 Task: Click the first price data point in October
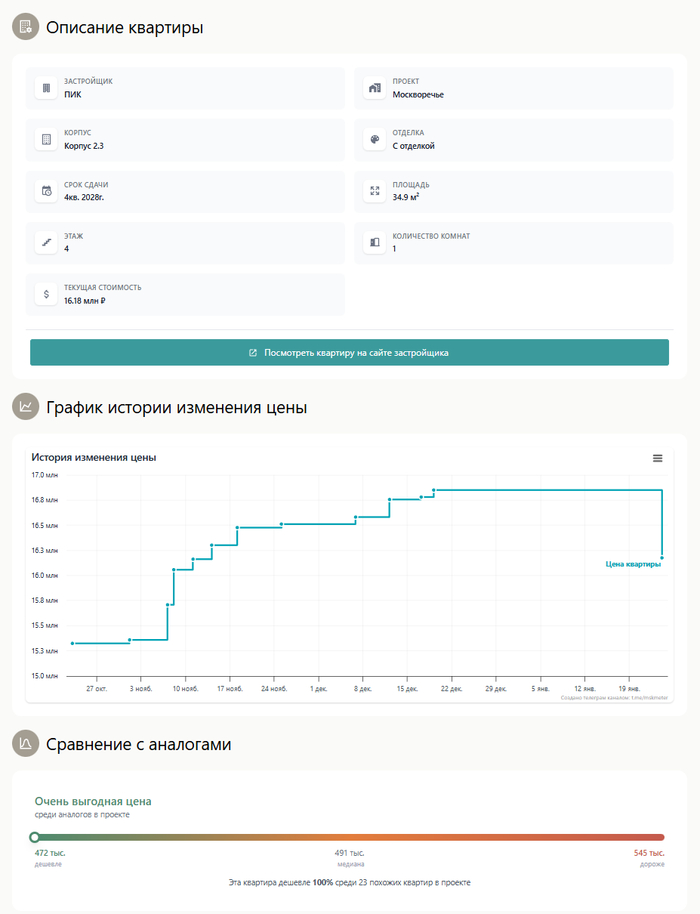[x=73, y=643]
